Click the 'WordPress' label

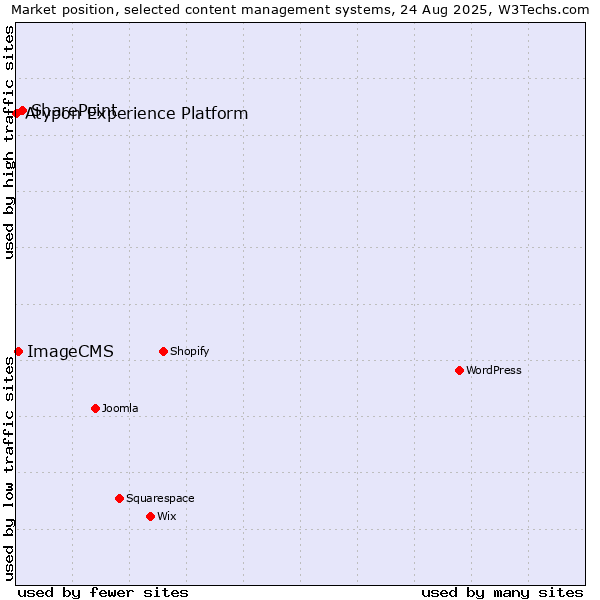tap(494, 370)
